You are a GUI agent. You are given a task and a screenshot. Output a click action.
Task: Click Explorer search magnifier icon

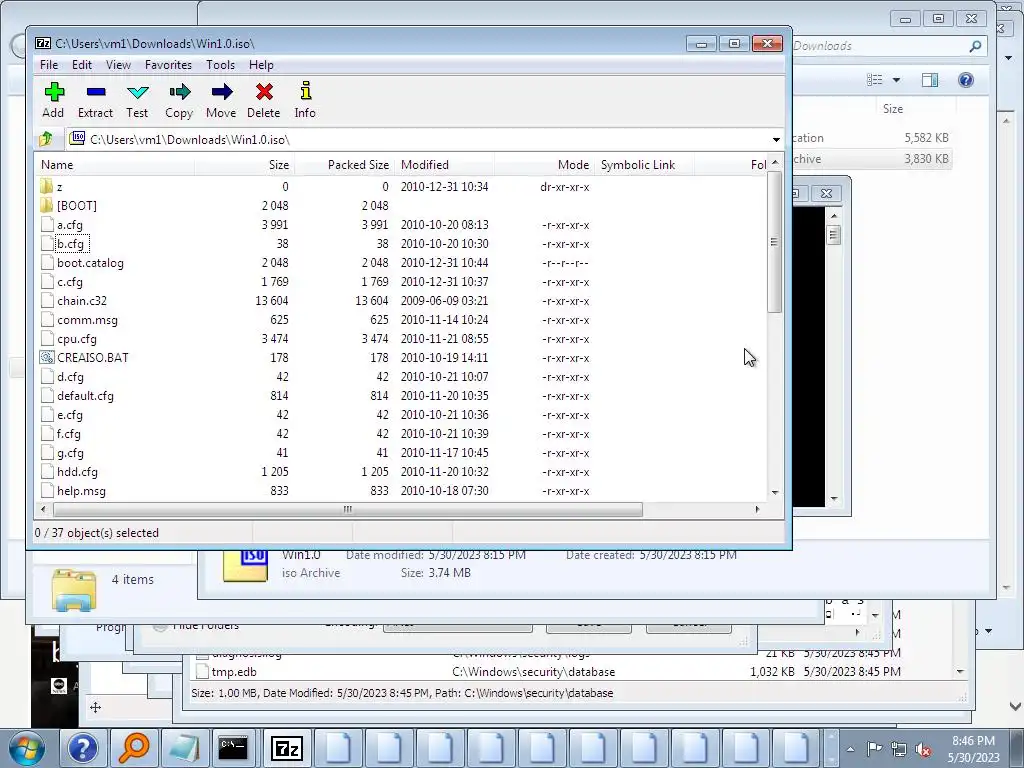click(976, 46)
